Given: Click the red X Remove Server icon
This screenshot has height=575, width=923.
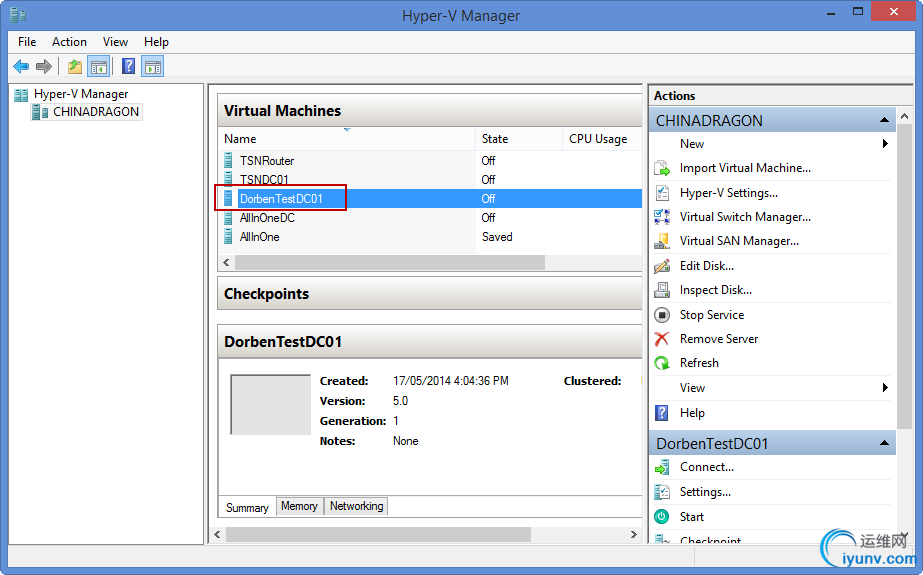Looking at the screenshot, I should pyautogui.click(x=662, y=339).
